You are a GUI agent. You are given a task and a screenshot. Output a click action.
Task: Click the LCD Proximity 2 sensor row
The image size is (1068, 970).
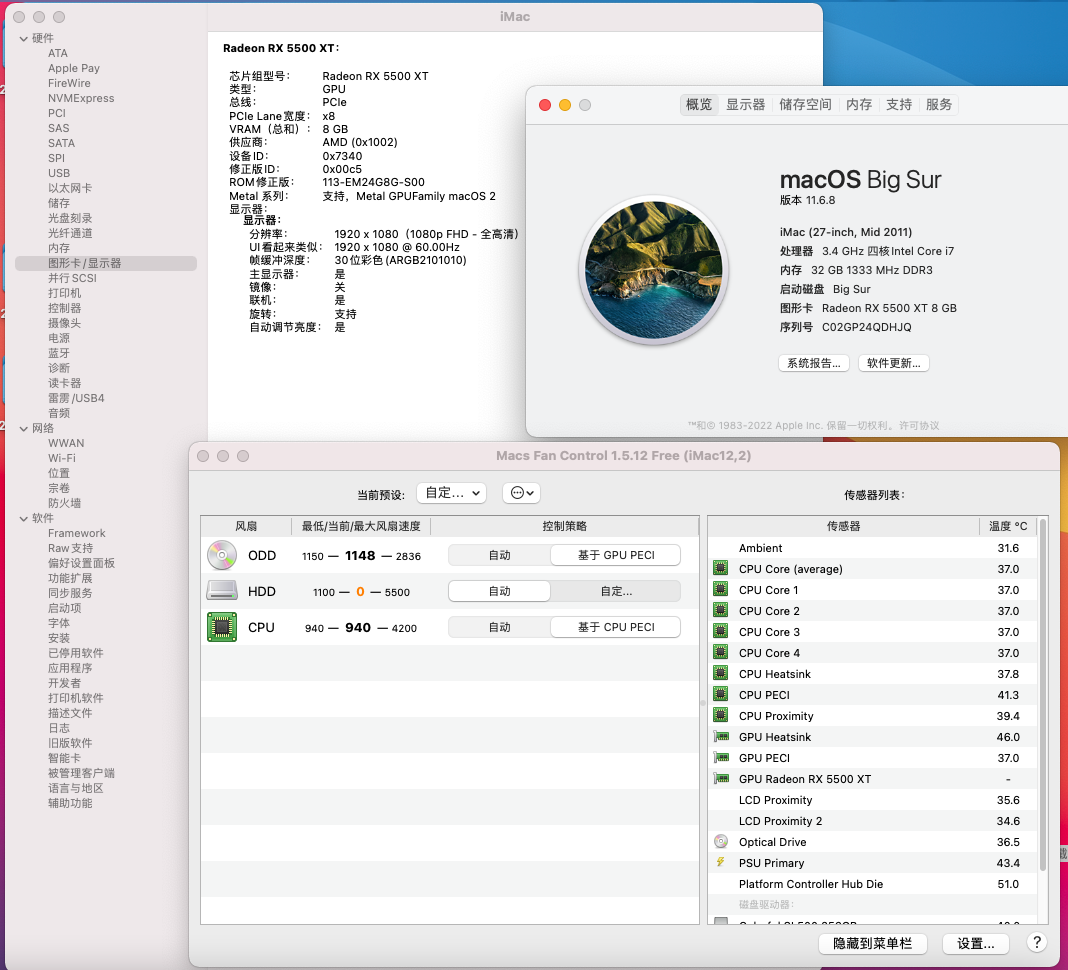pos(873,821)
